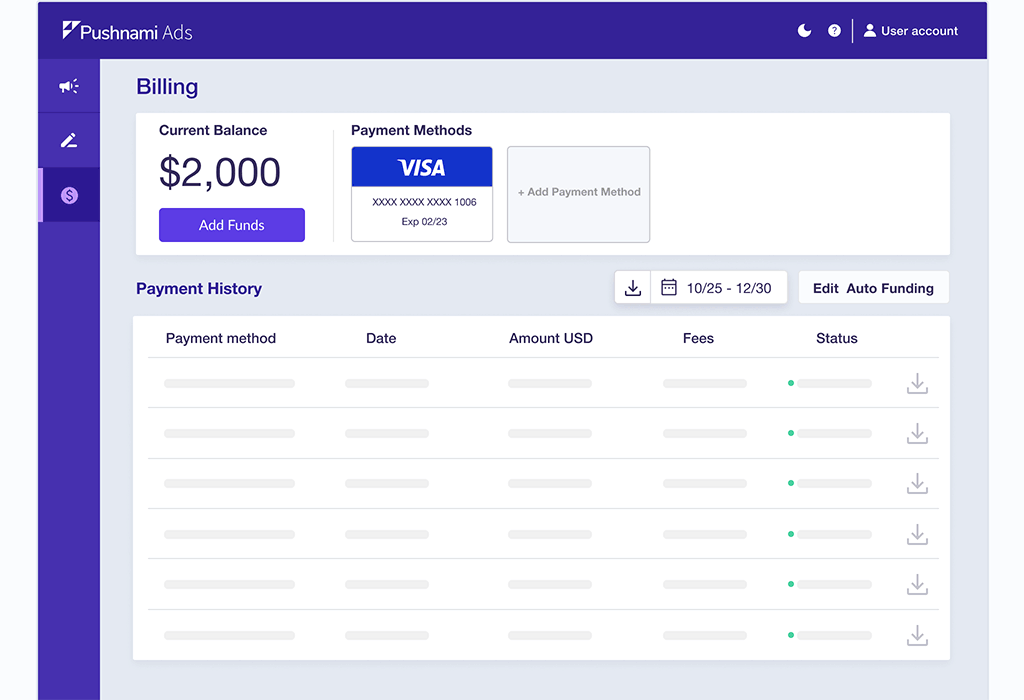Select the Visa card ending in 1006
The image size is (1024, 700).
pyautogui.click(x=421, y=190)
